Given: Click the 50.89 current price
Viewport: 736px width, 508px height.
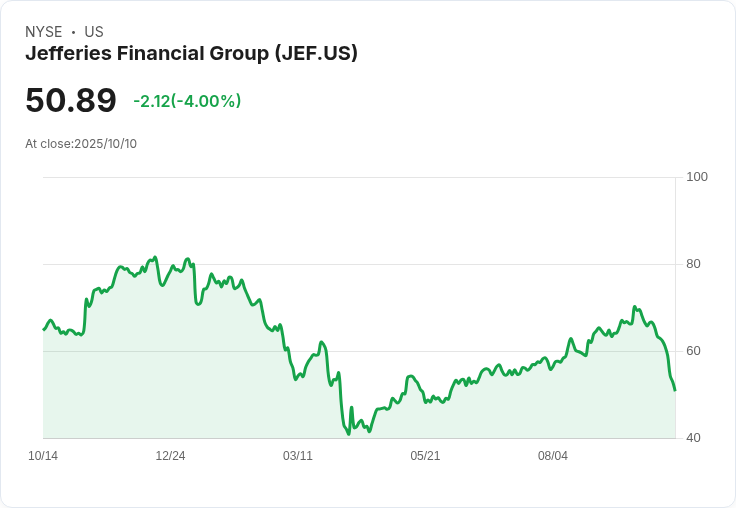Looking at the screenshot, I should tap(71, 101).
